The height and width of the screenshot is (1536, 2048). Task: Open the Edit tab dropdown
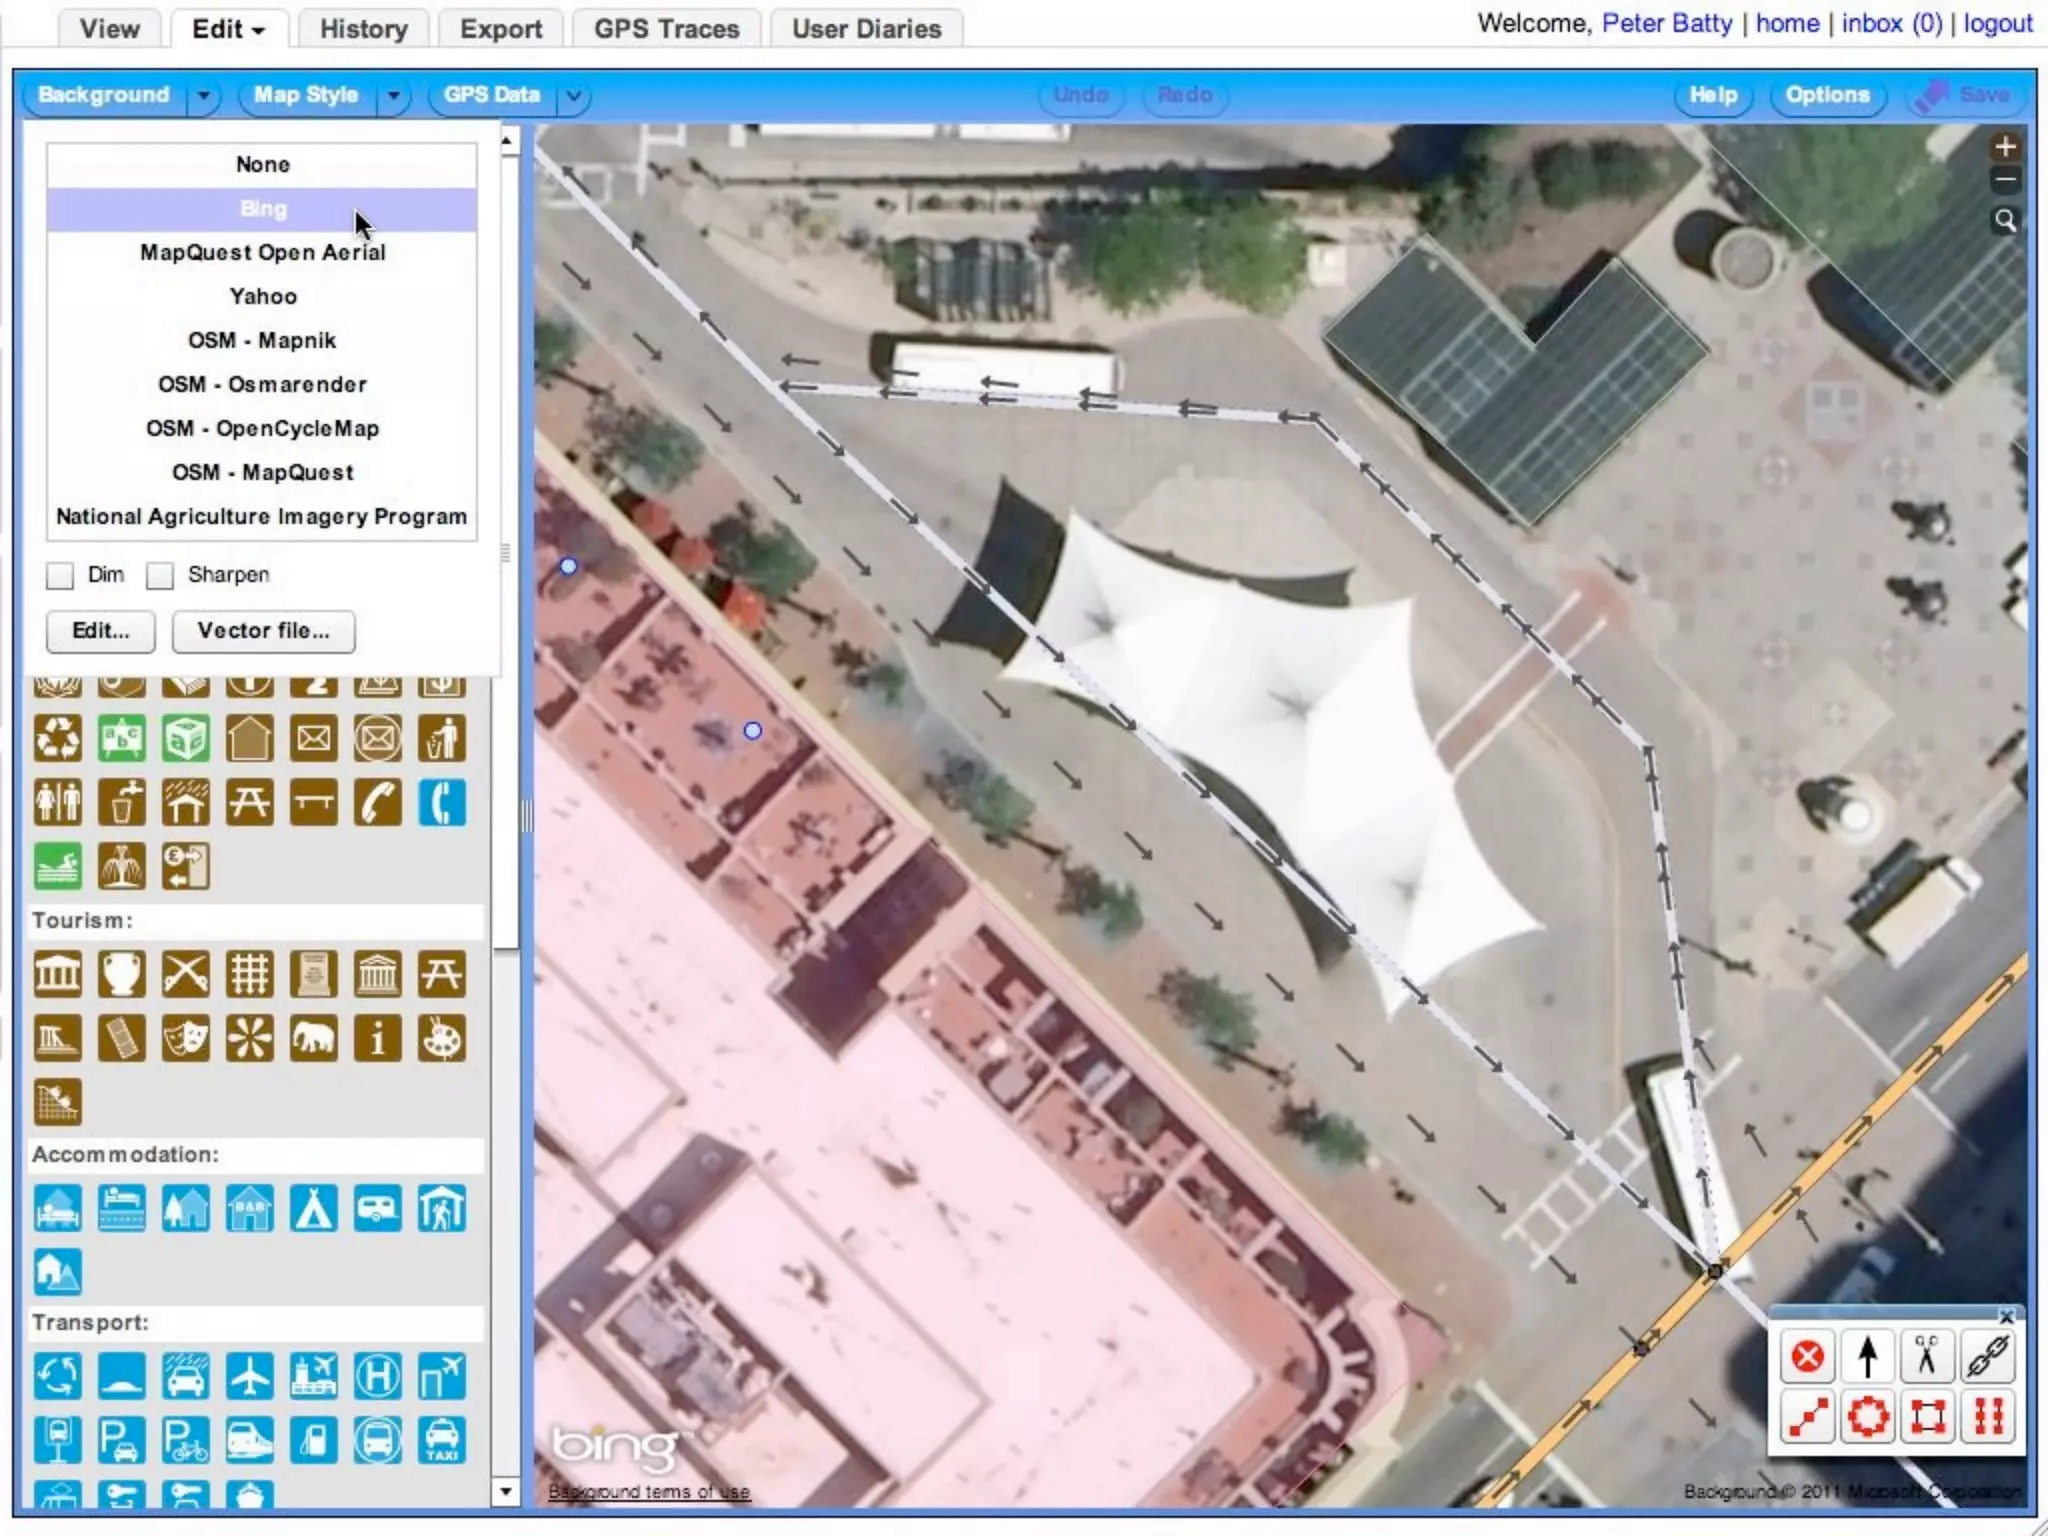229,29
